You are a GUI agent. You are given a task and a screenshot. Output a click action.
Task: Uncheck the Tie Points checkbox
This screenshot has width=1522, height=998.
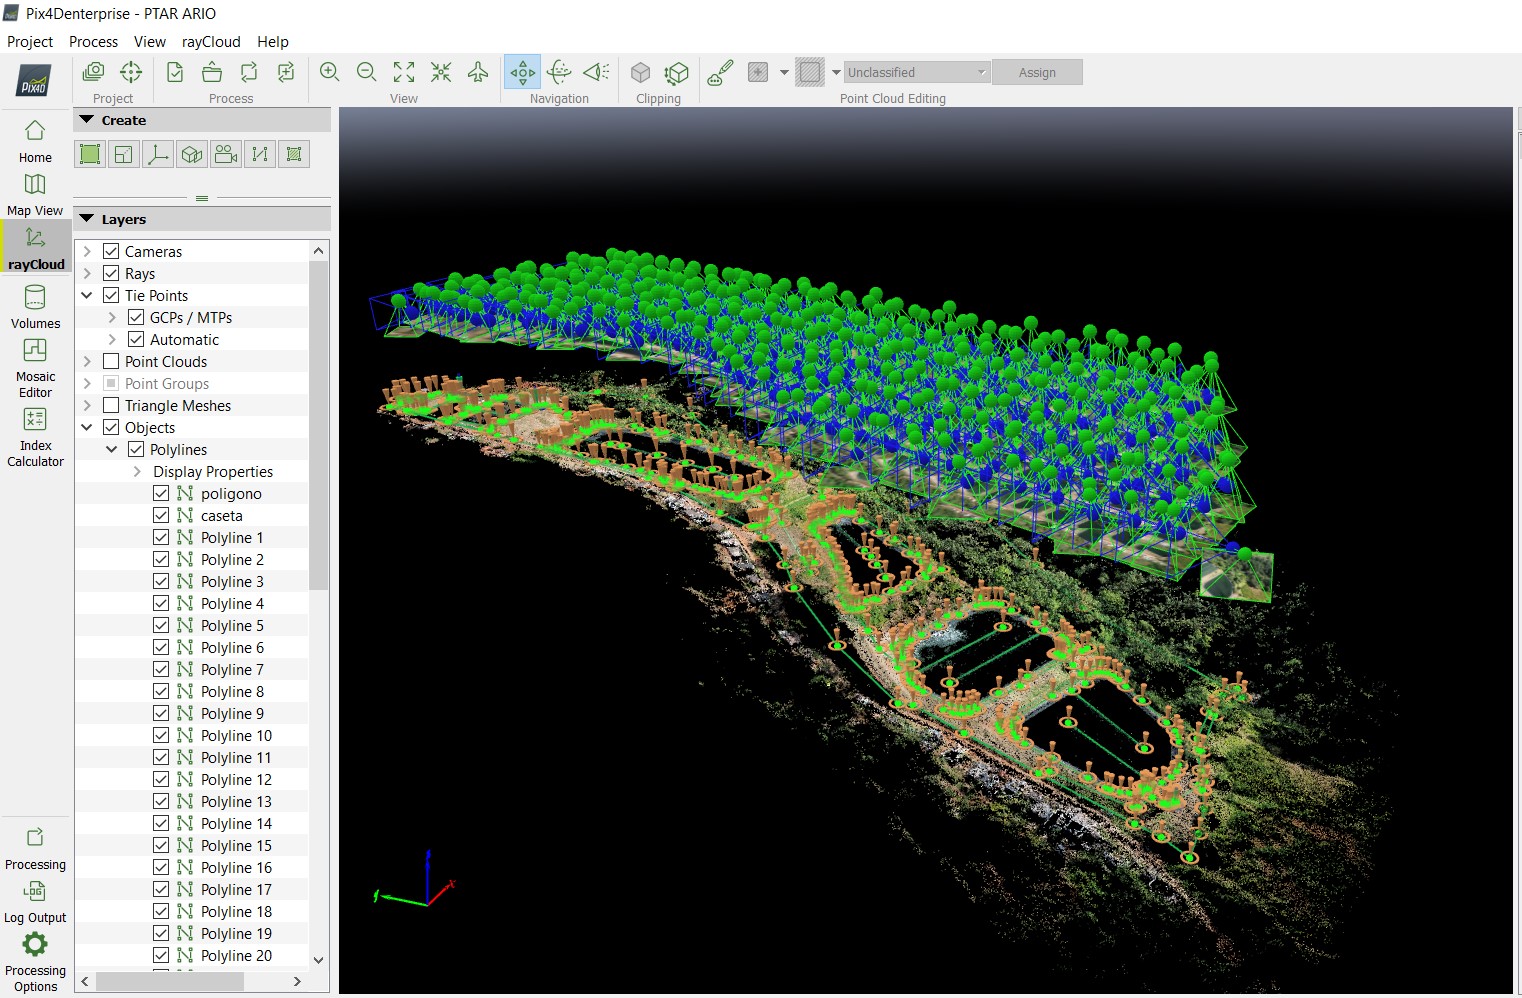[x=111, y=295]
